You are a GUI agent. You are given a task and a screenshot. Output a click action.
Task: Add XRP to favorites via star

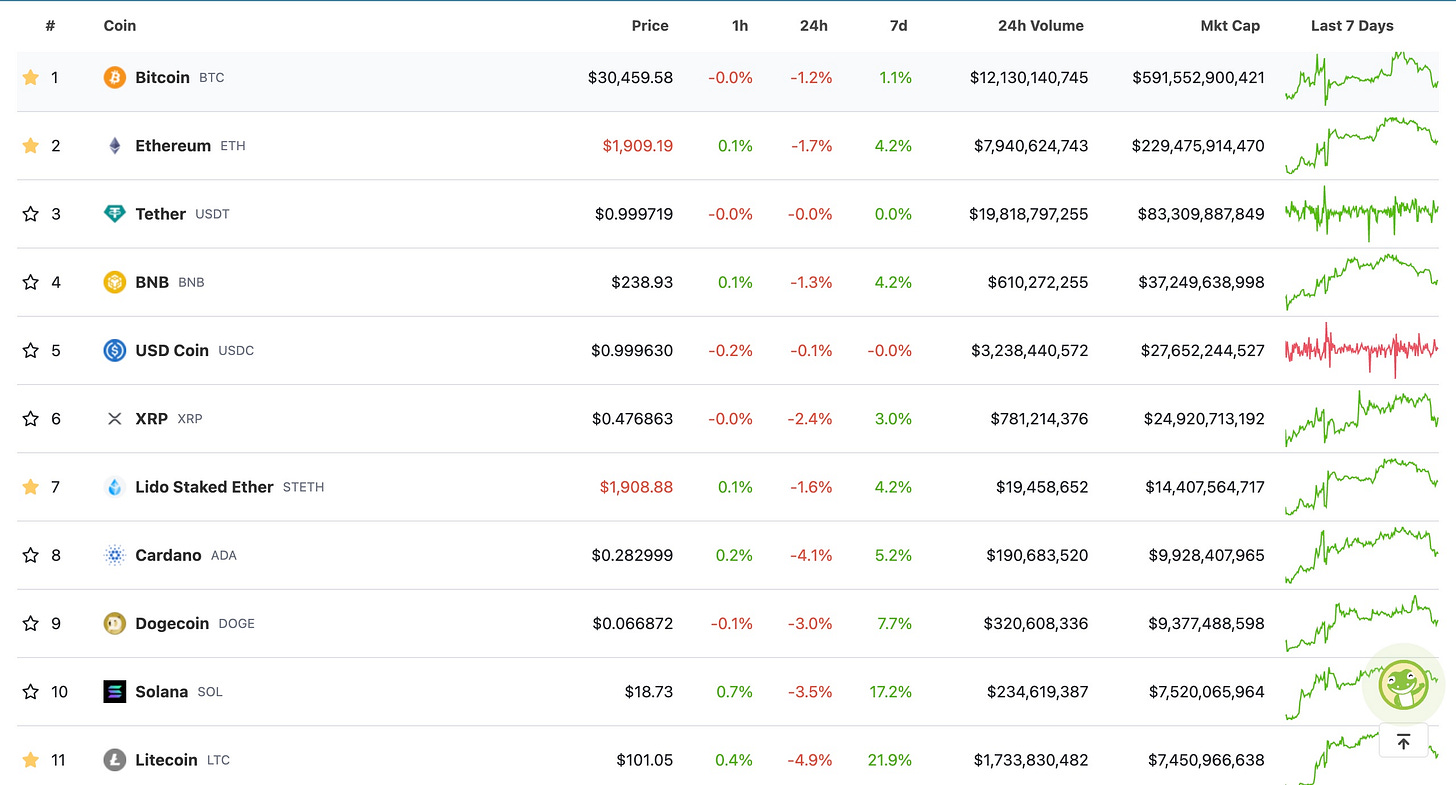click(31, 419)
